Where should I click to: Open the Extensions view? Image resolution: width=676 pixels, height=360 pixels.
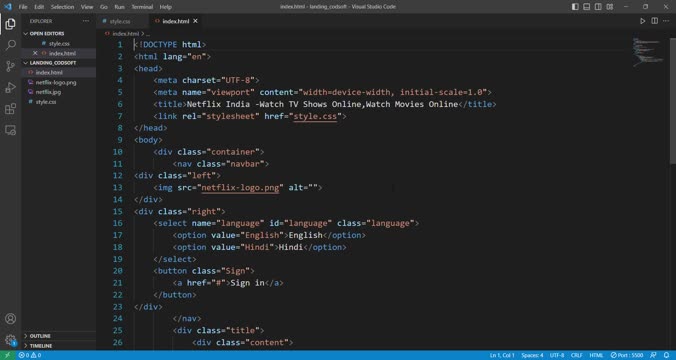10,109
